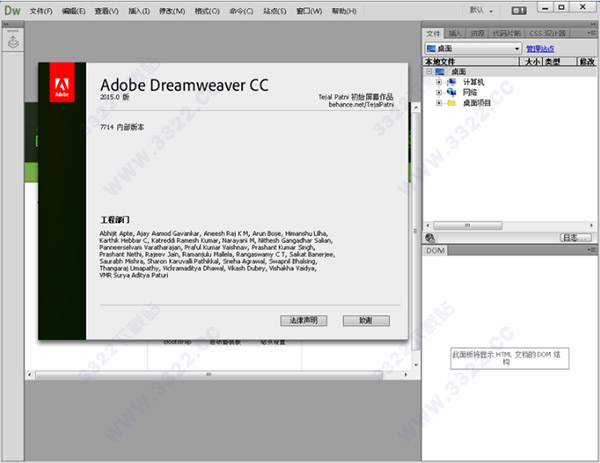Click the document window horizontal scrollbar thumb

click(x=209, y=375)
